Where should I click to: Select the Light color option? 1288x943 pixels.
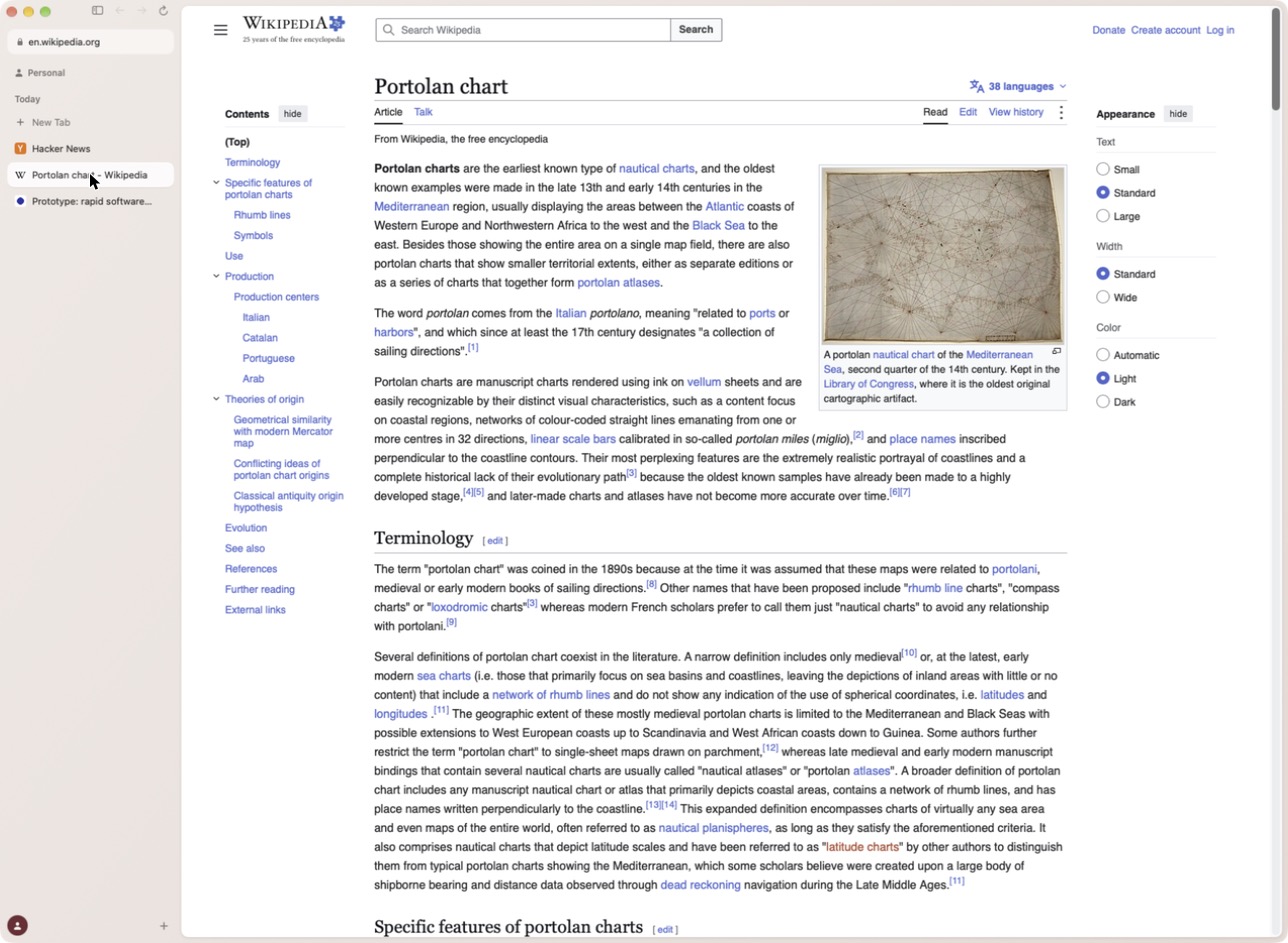click(x=1103, y=378)
